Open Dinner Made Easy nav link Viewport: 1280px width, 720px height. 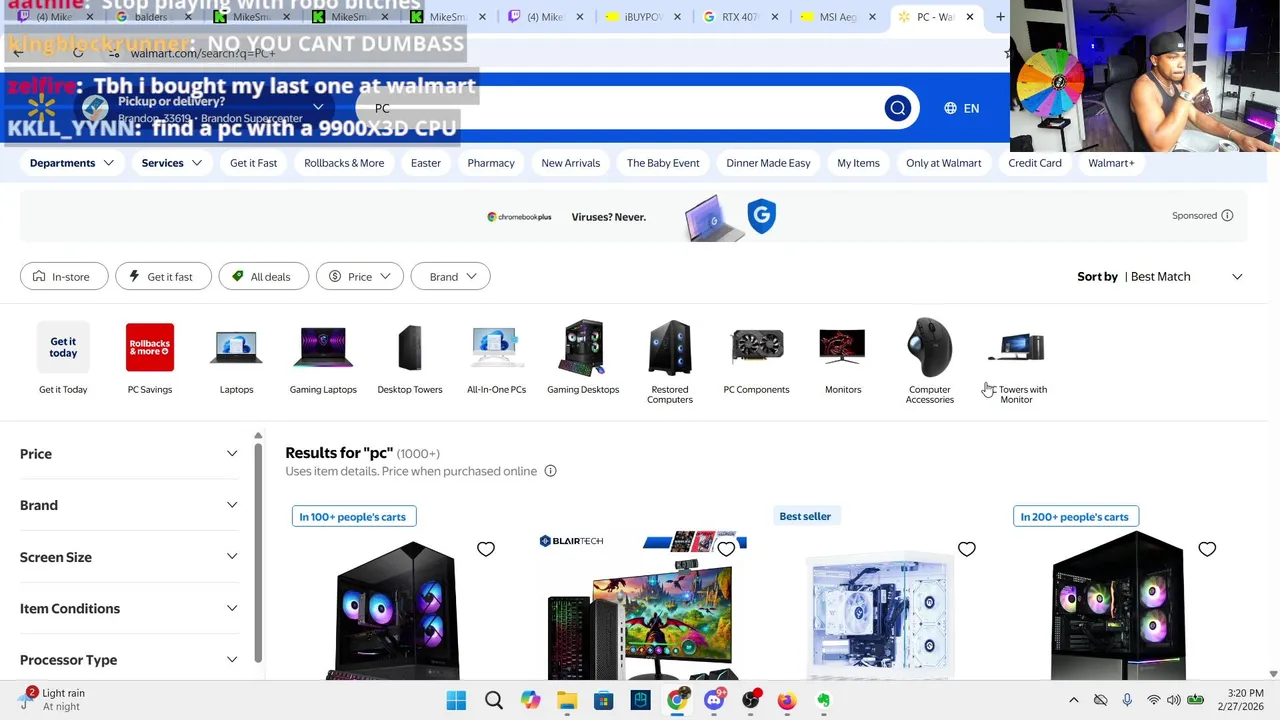click(768, 163)
